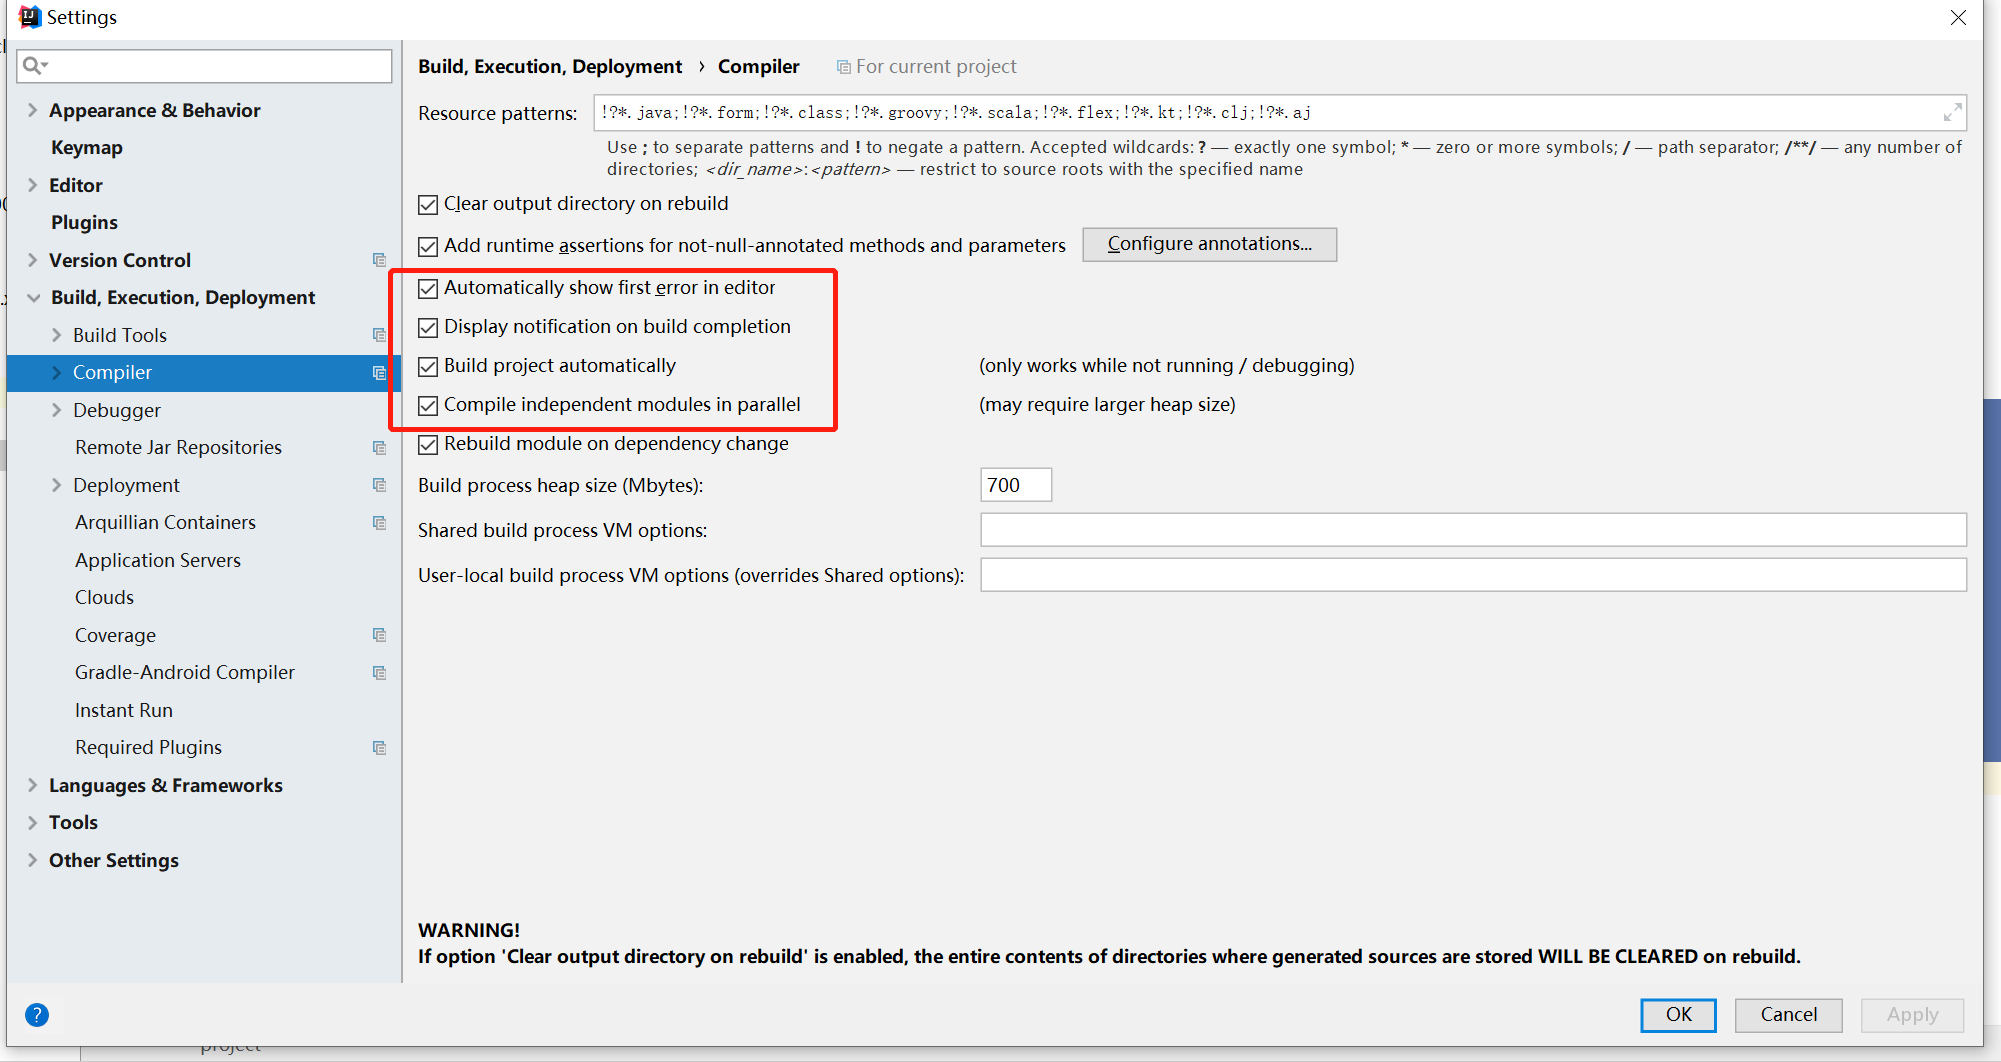Expand the Resource patterns field editor icon

coord(1952,112)
